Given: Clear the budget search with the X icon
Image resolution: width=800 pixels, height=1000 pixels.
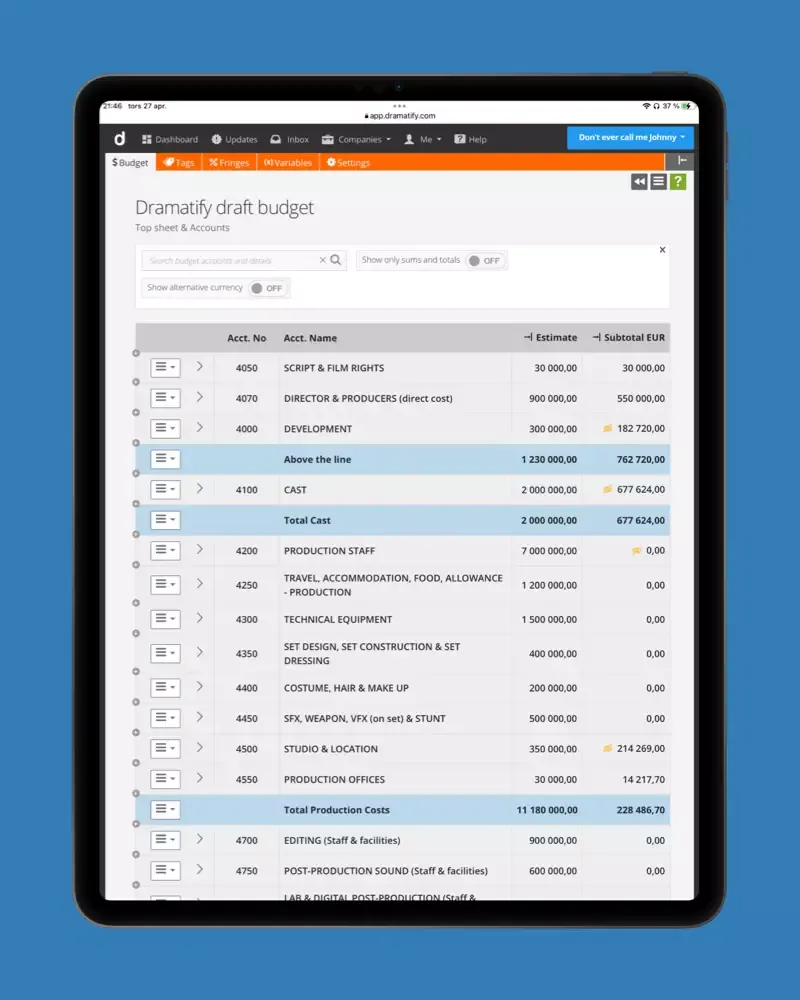Looking at the screenshot, I should pos(323,260).
